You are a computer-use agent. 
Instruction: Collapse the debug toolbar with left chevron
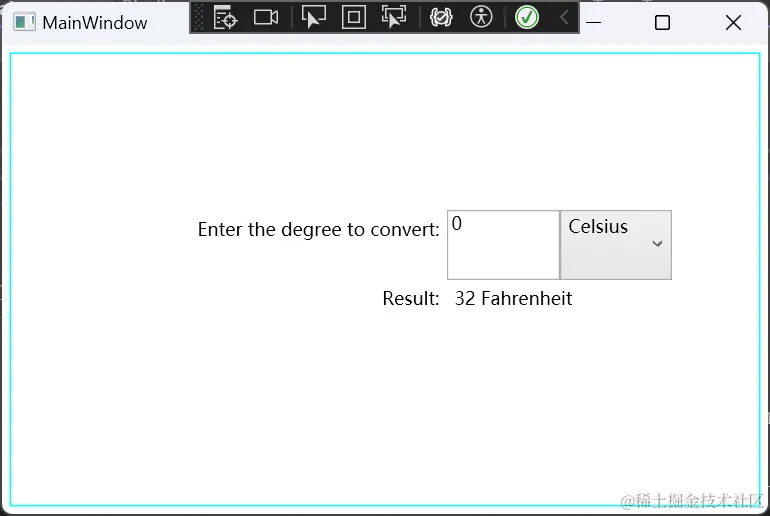coord(564,18)
